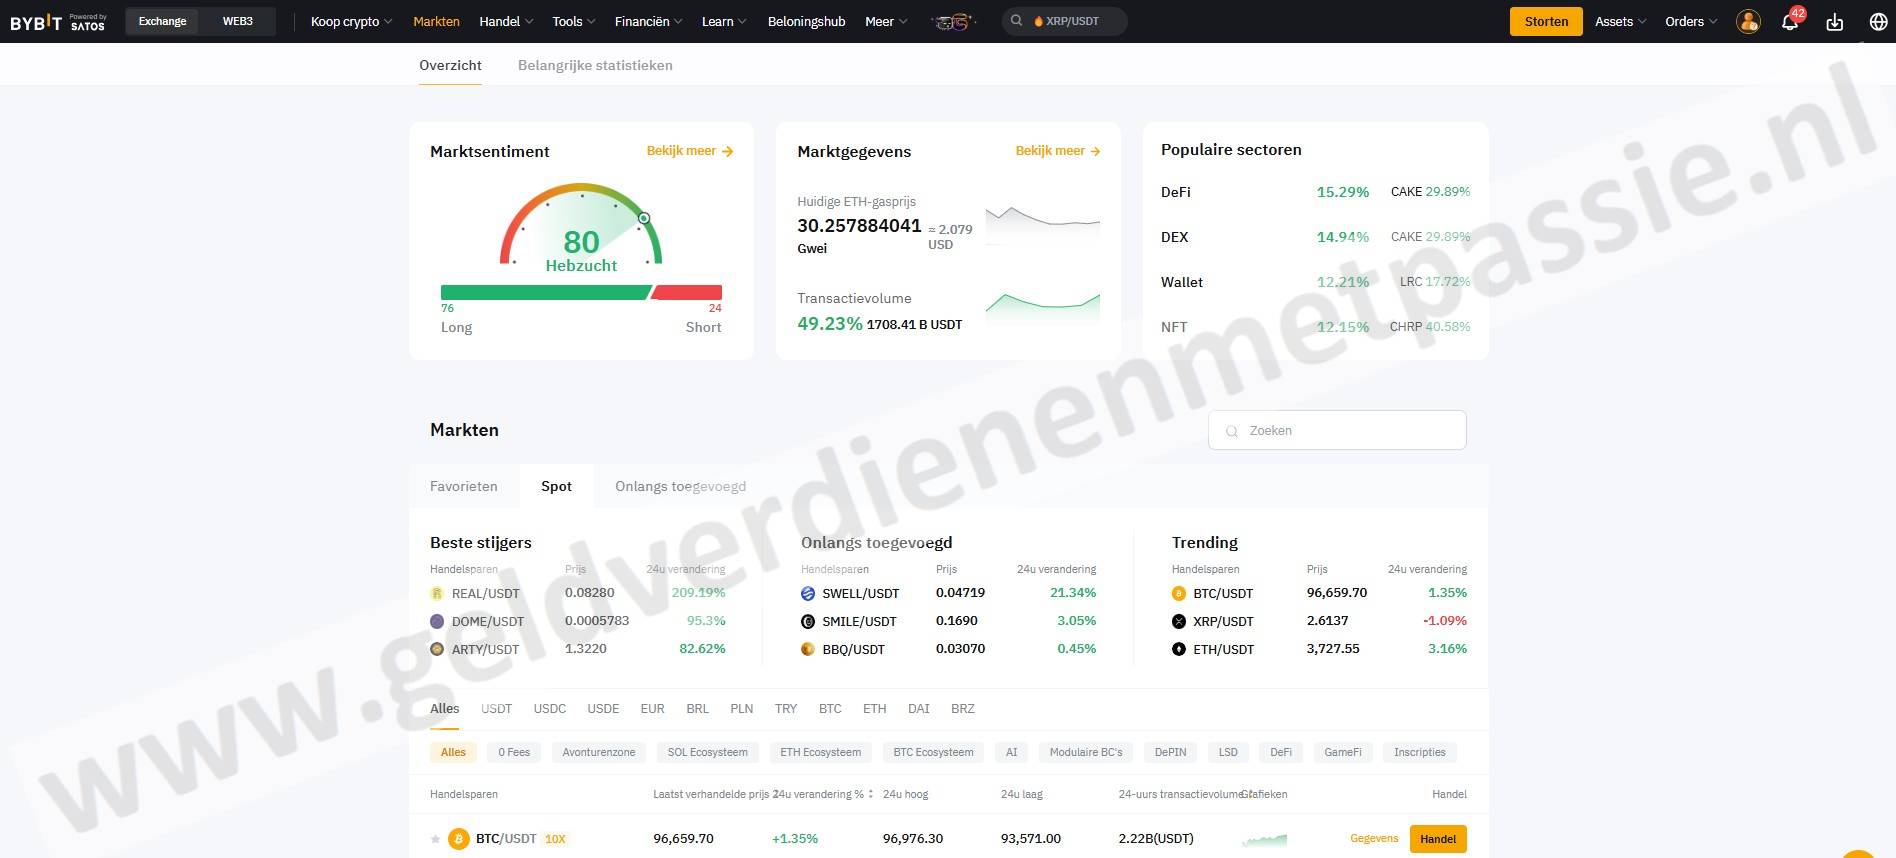This screenshot has height=858, width=1896.
Task: Click the green Long/Short ratio bar
Action: 545,292
